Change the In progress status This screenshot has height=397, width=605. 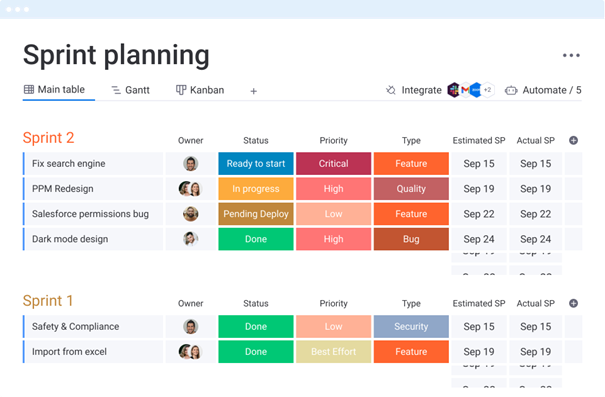[x=256, y=189]
